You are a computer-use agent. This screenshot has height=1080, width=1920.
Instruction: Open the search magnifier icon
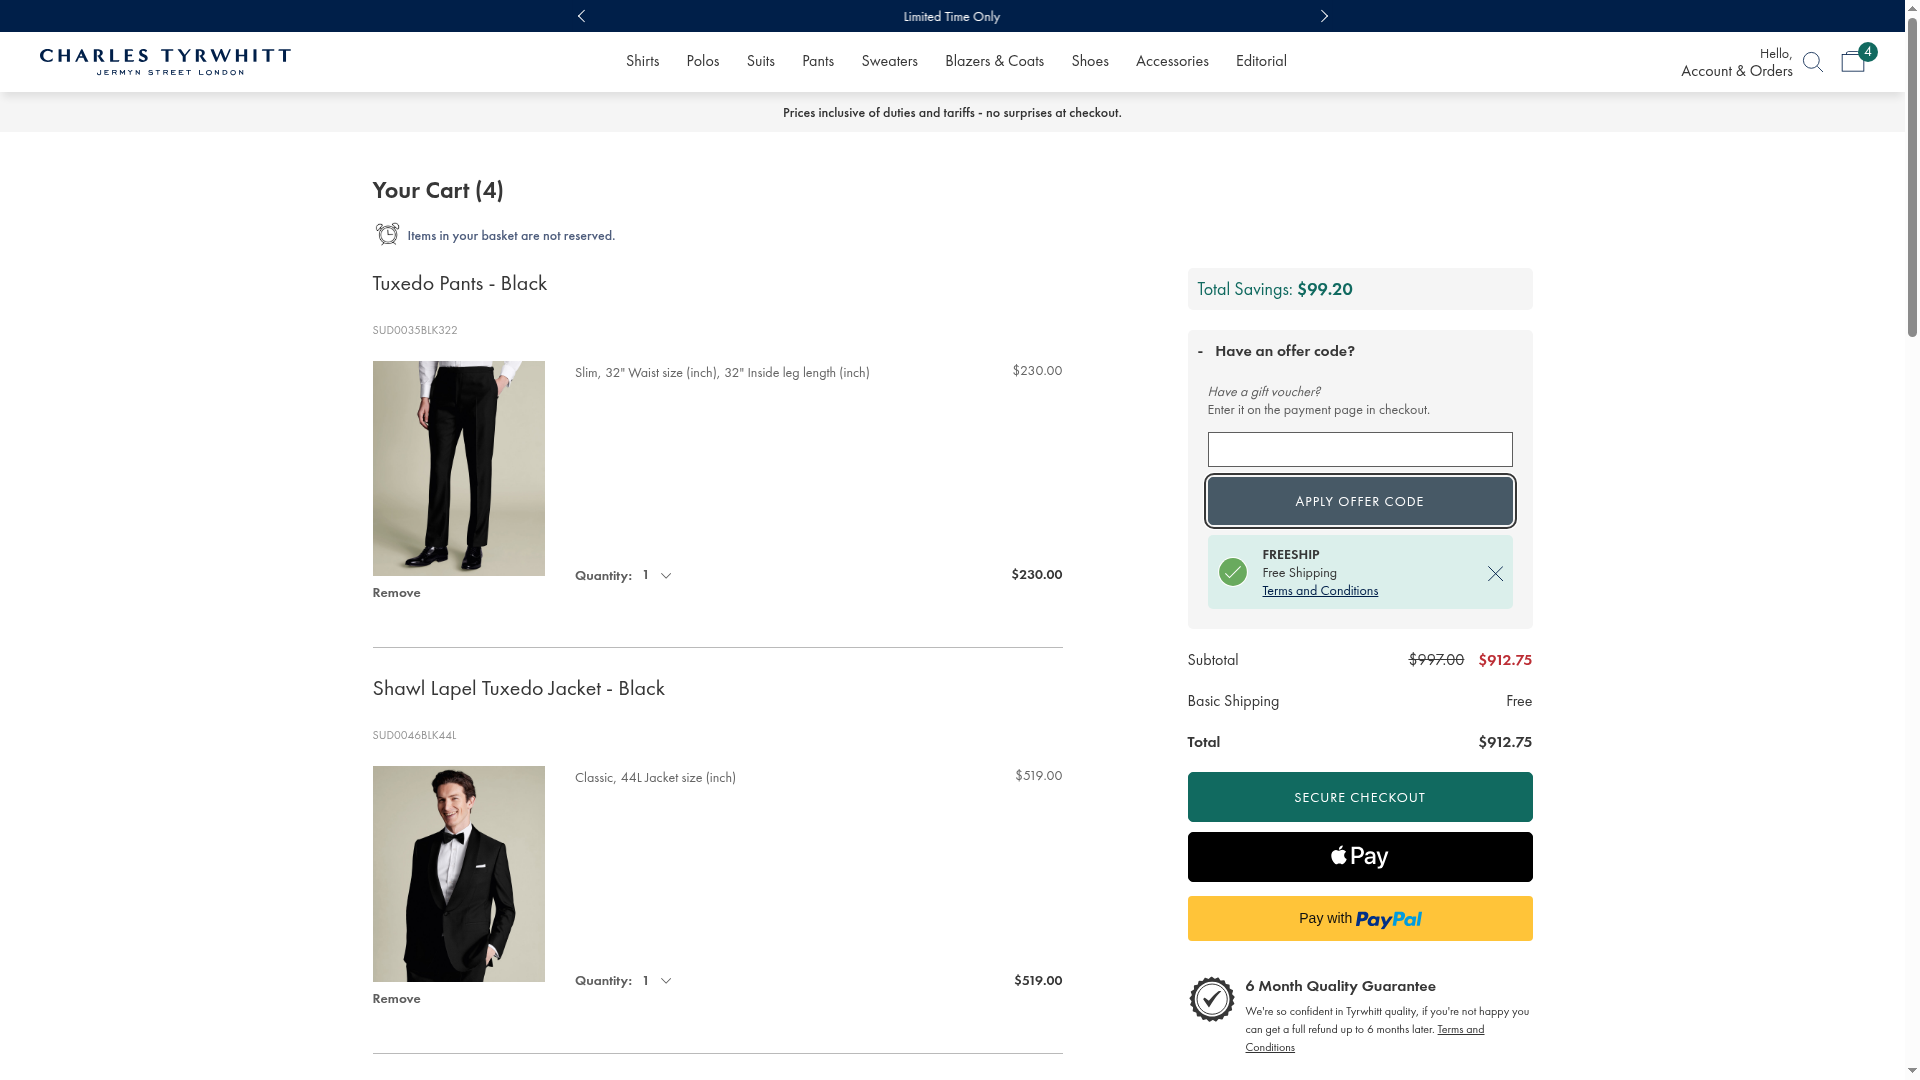[x=1812, y=63]
